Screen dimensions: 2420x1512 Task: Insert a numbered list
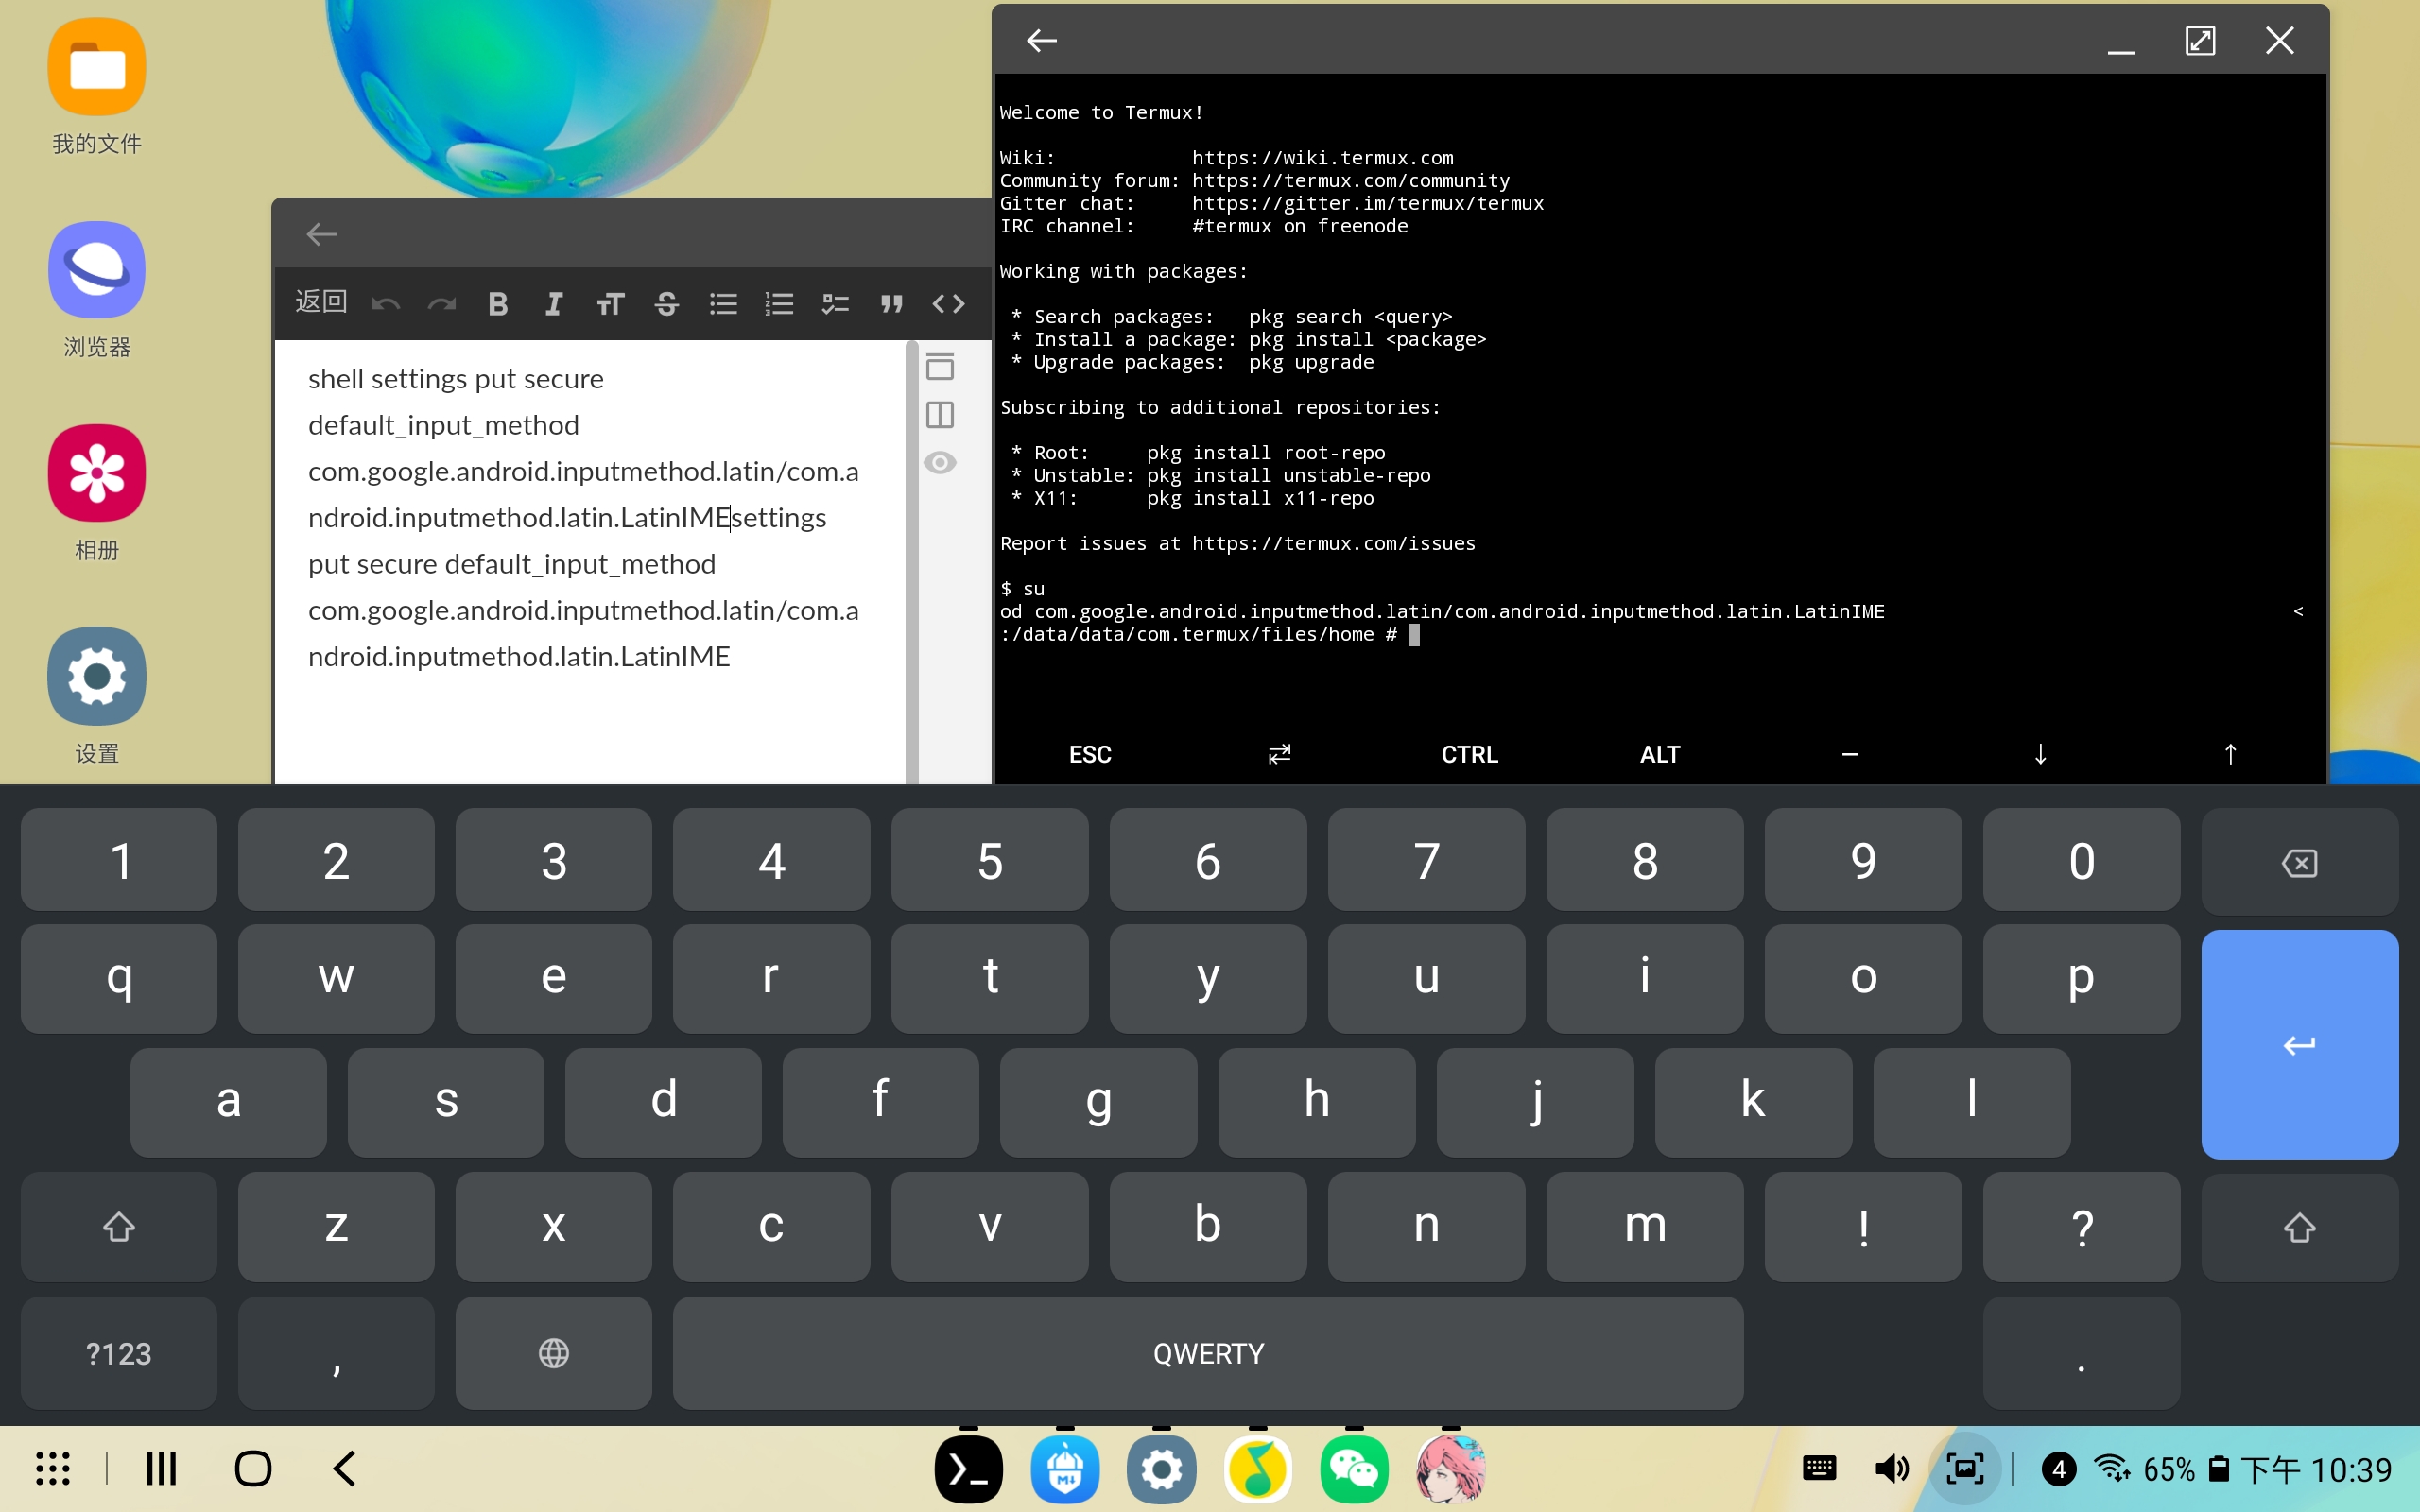[x=779, y=303]
